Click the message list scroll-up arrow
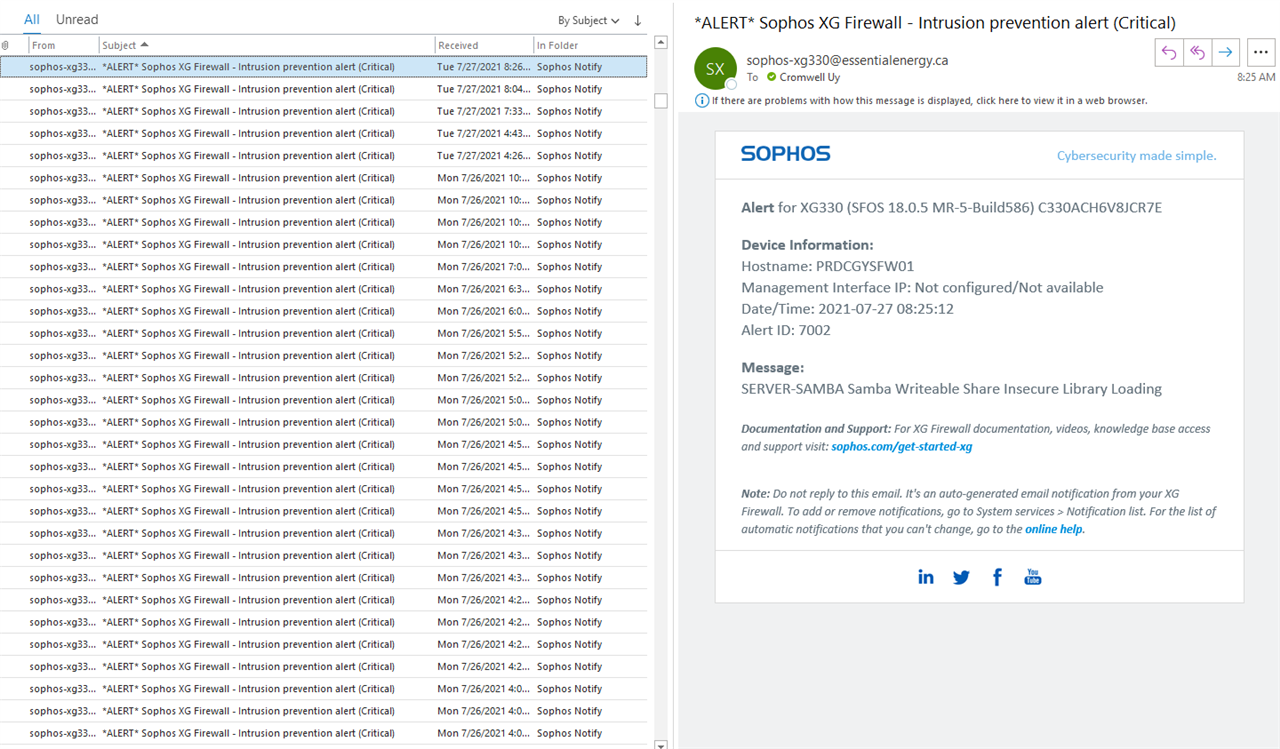This screenshot has height=749, width=1280. (x=660, y=43)
